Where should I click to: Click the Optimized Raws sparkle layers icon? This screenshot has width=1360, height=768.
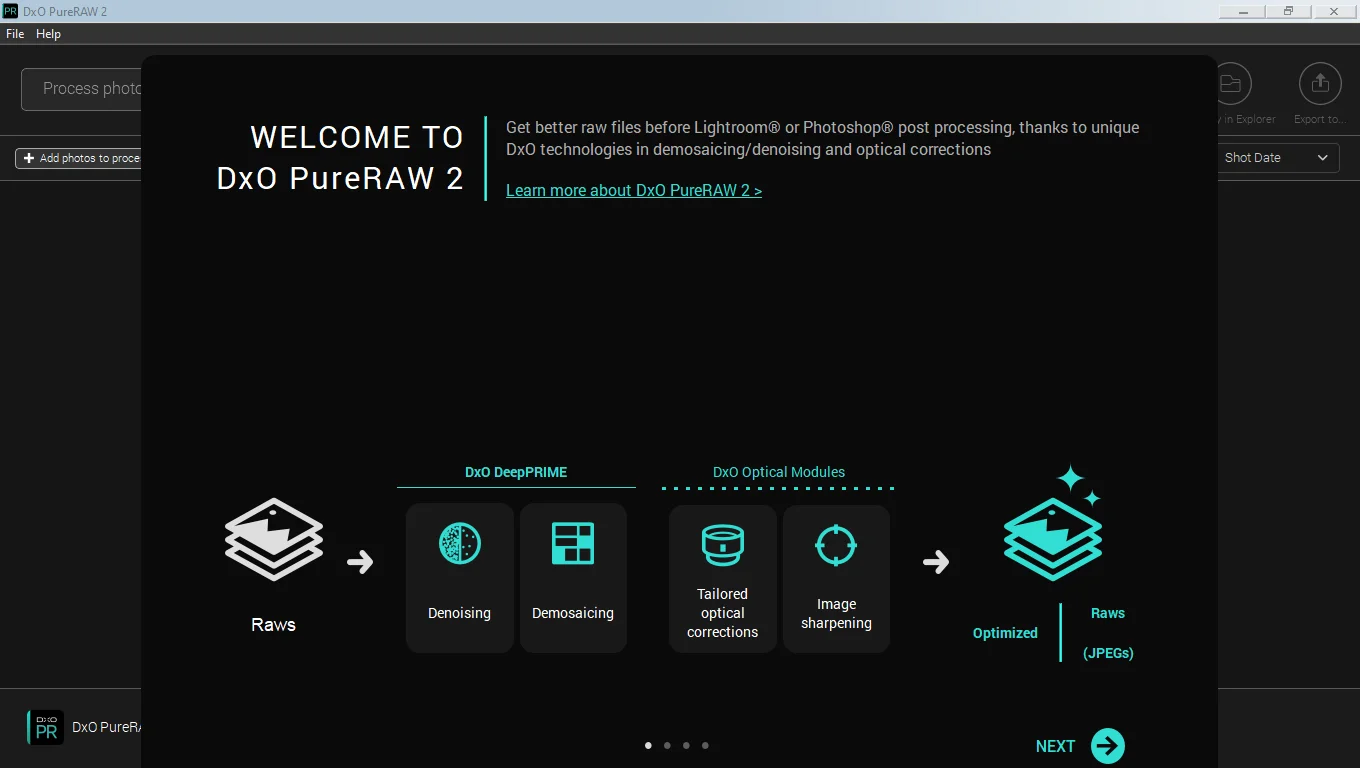click(1053, 524)
